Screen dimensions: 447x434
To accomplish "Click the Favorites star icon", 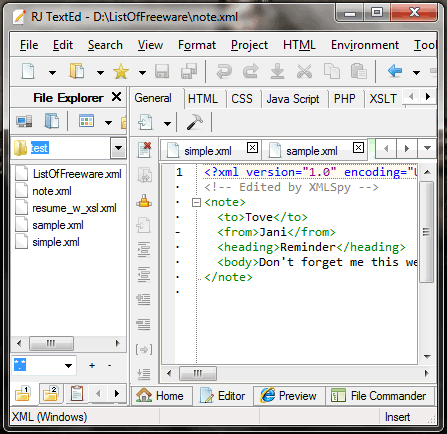I will tap(121, 71).
